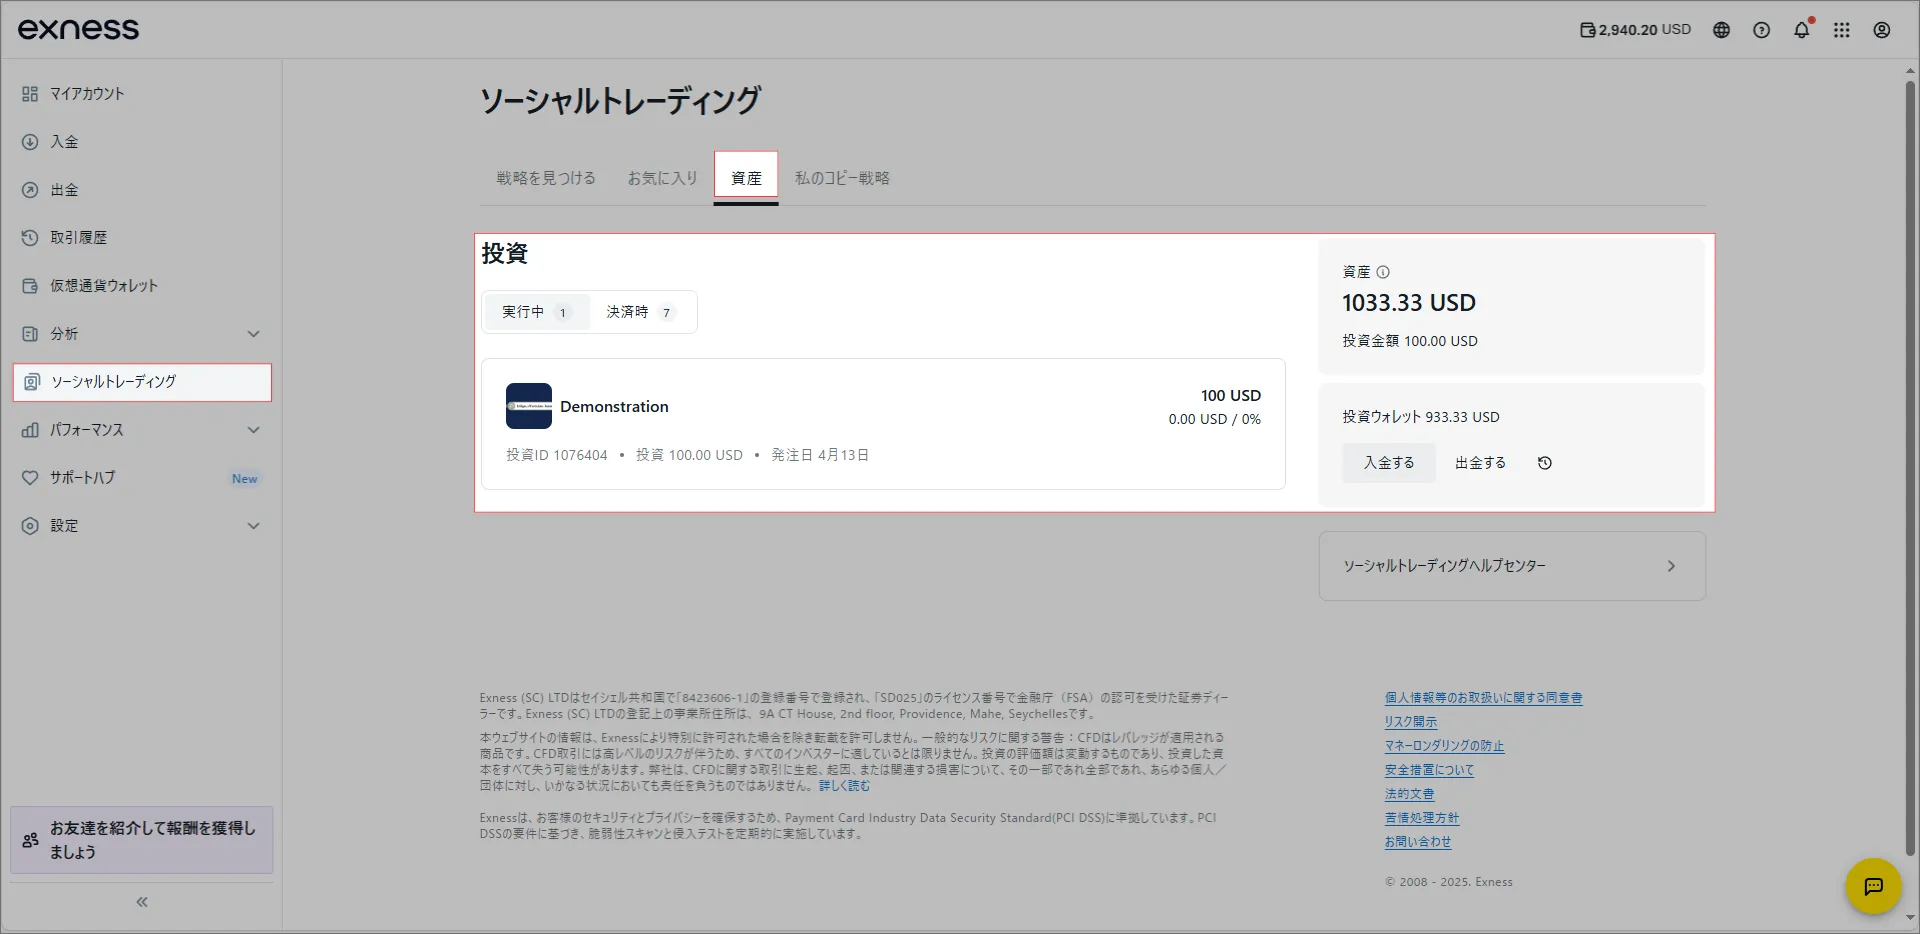The width and height of the screenshot is (1920, 934).
Task: Click the investment wallet history icon
Action: [x=1544, y=463]
